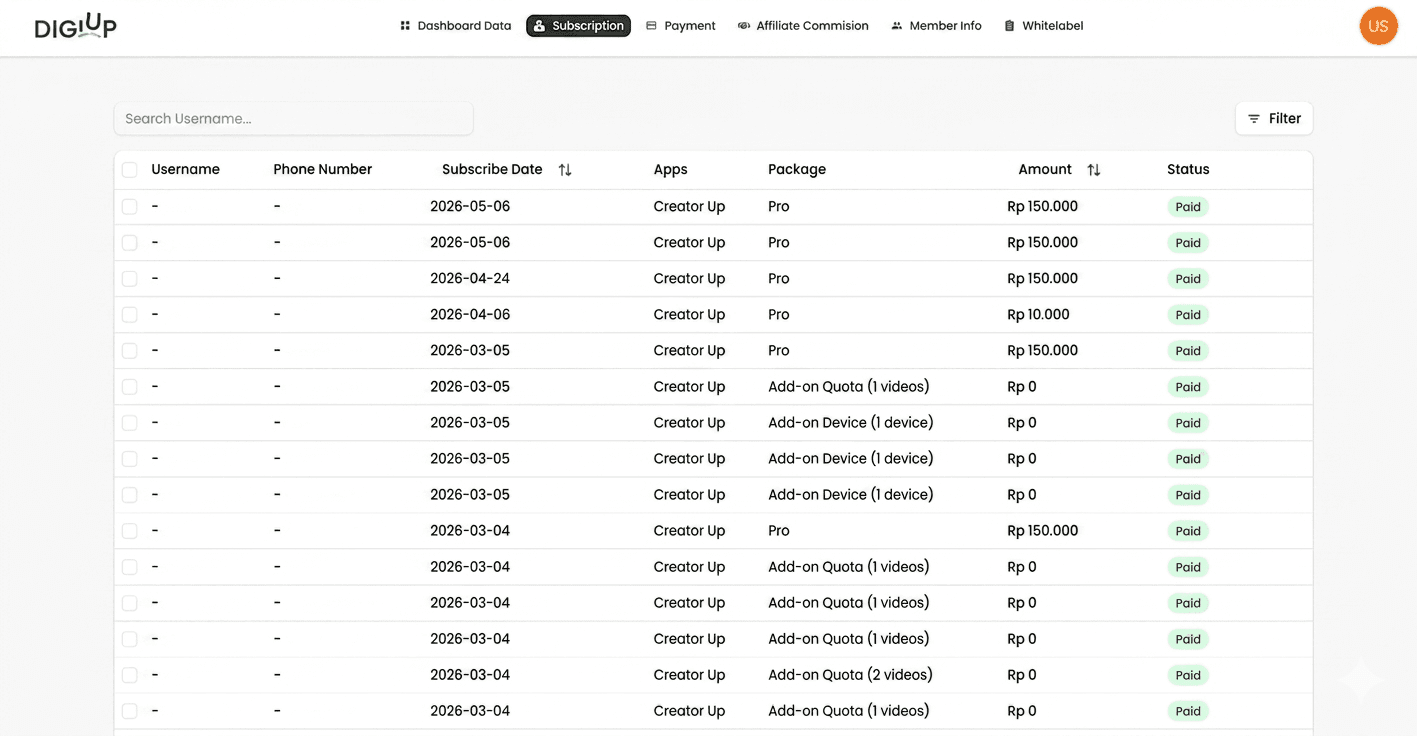Click Paid badge in Add-on Quota (2 videos) row
1417x736 pixels.
point(1188,675)
